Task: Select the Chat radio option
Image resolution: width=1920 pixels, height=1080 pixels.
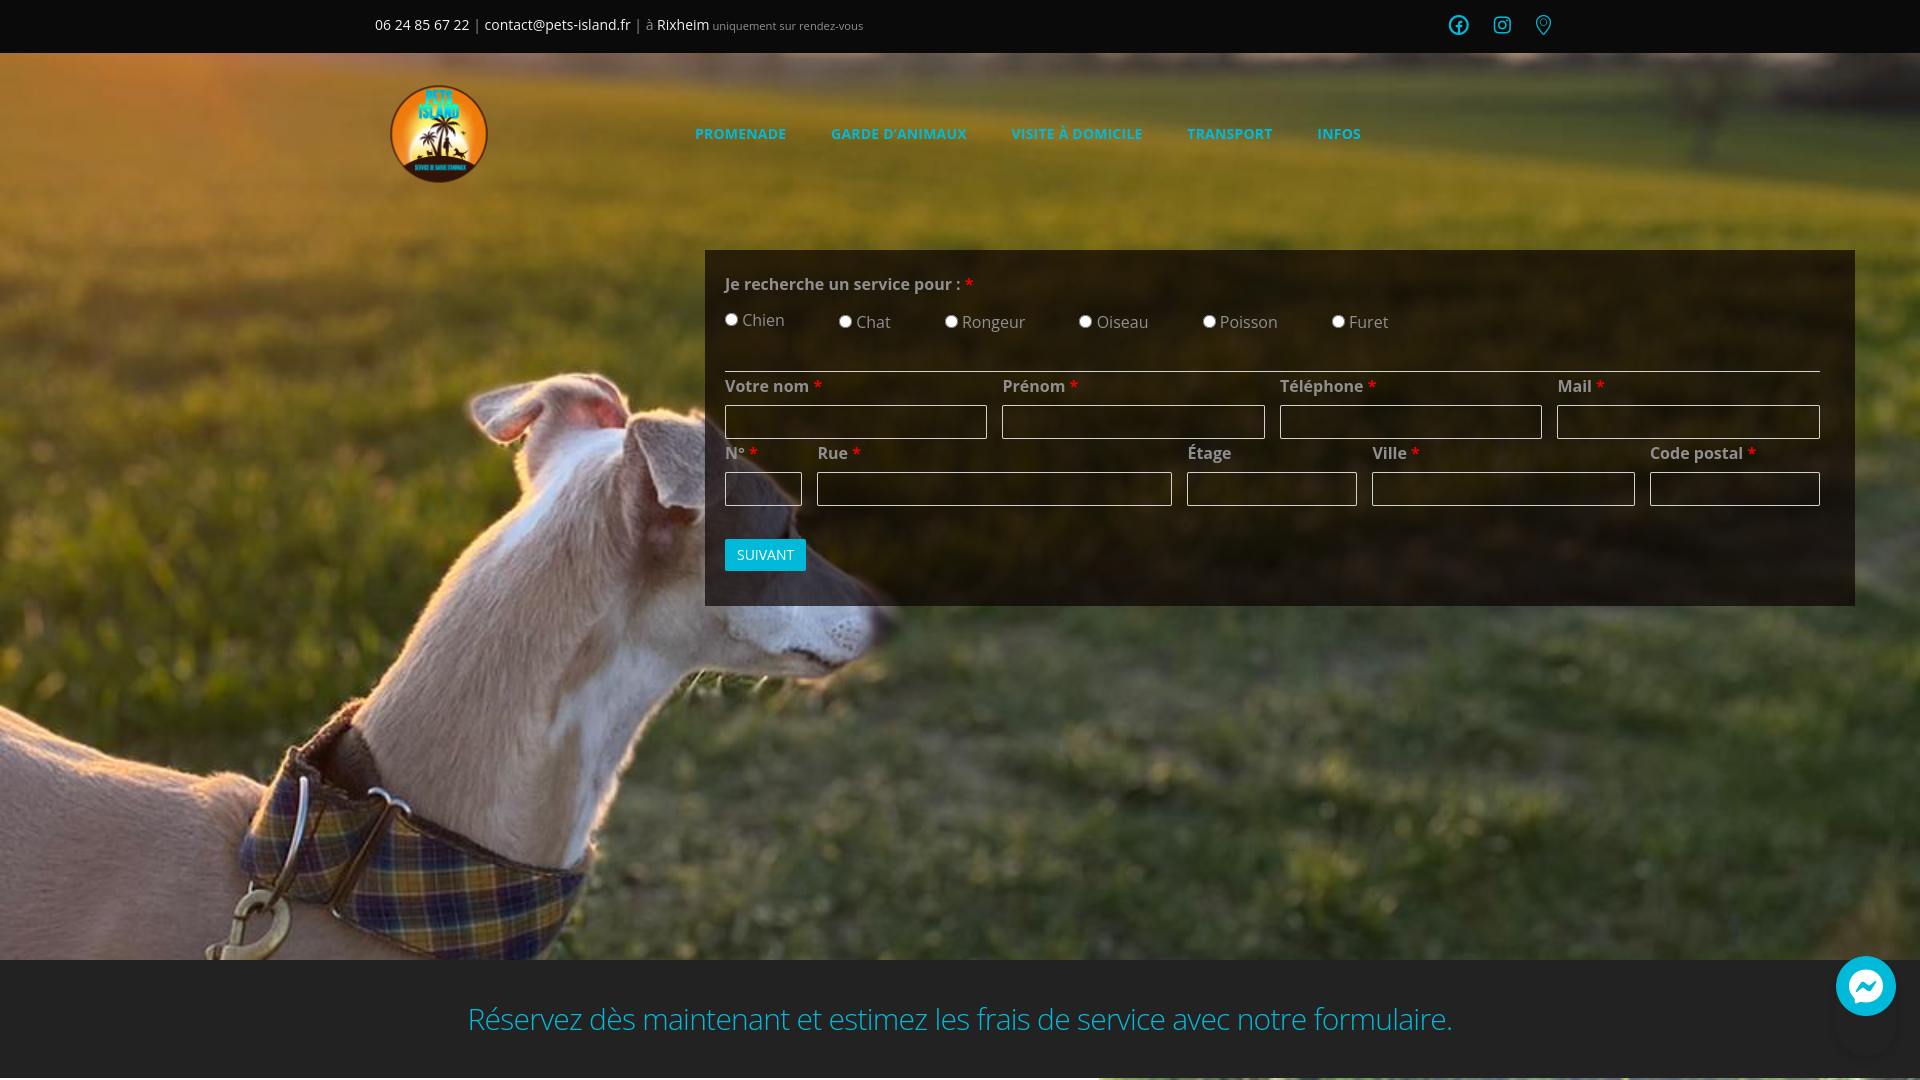Action: [x=845, y=322]
